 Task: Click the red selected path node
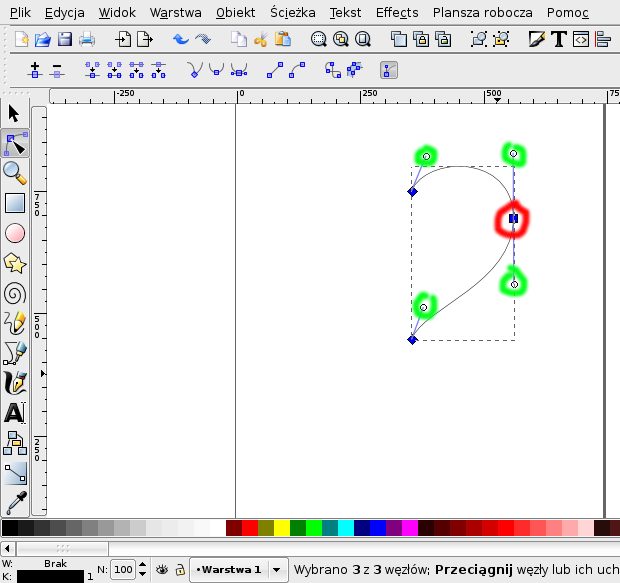pos(513,218)
